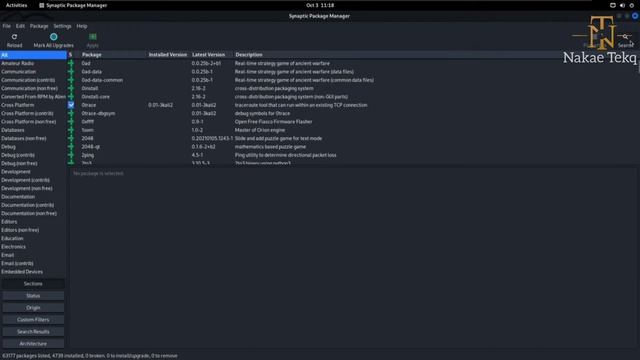Open the Settings menu
Screen dimensions: 640x360
(x=62, y=26)
